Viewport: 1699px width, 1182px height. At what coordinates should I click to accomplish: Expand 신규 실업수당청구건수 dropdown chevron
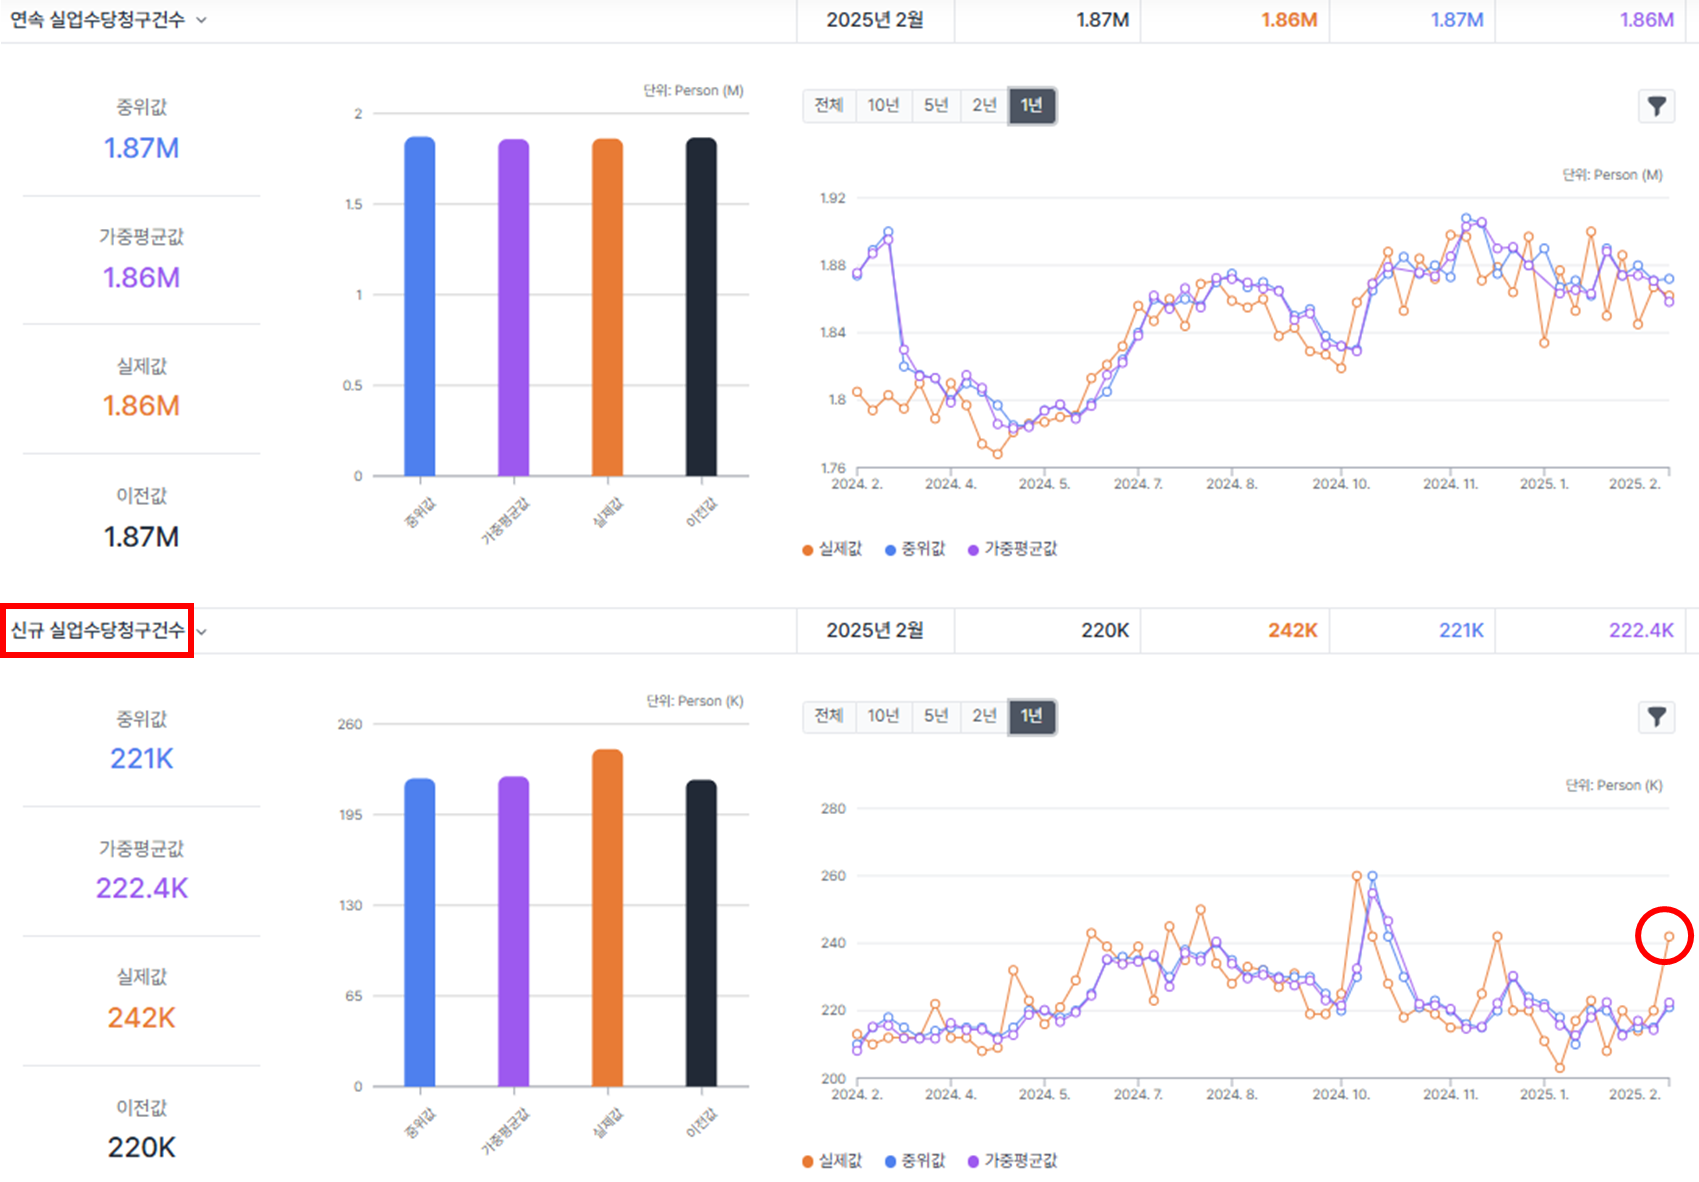(x=201, y=631)
